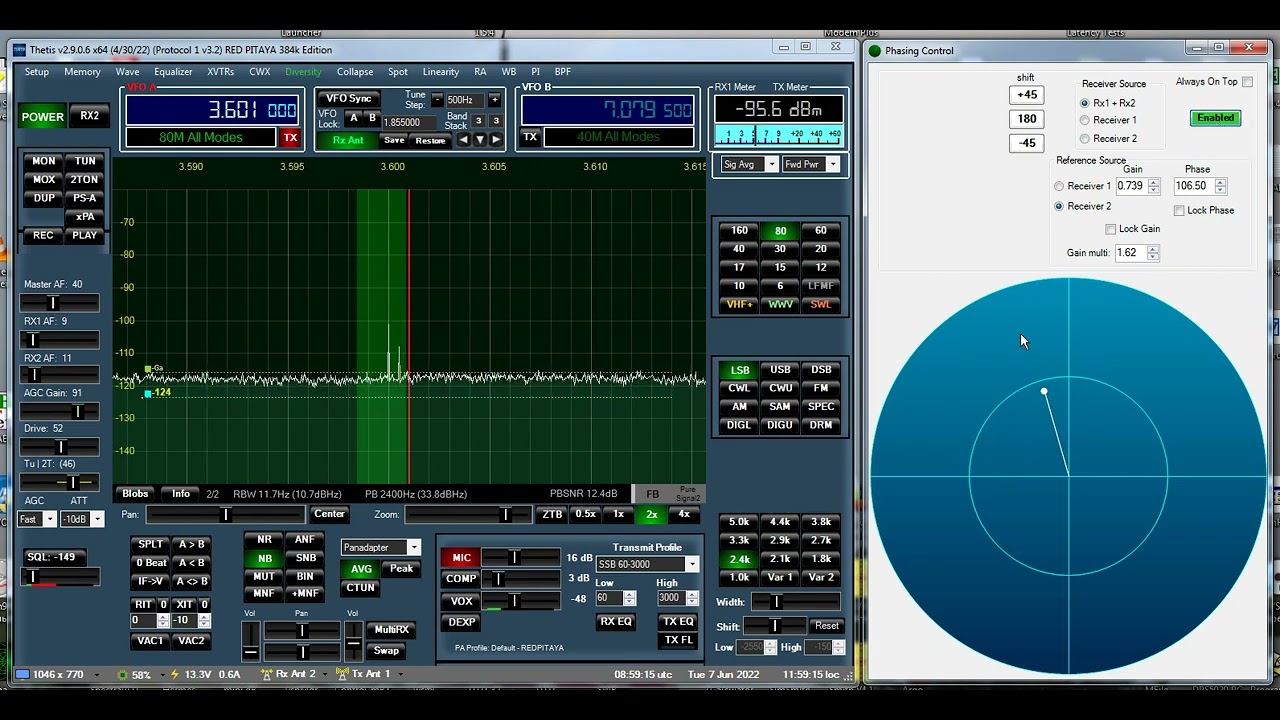Viewport: 1280px width, 720px height.
Task: Click the Thetis title bar app icon
Action: pos(19,50)
